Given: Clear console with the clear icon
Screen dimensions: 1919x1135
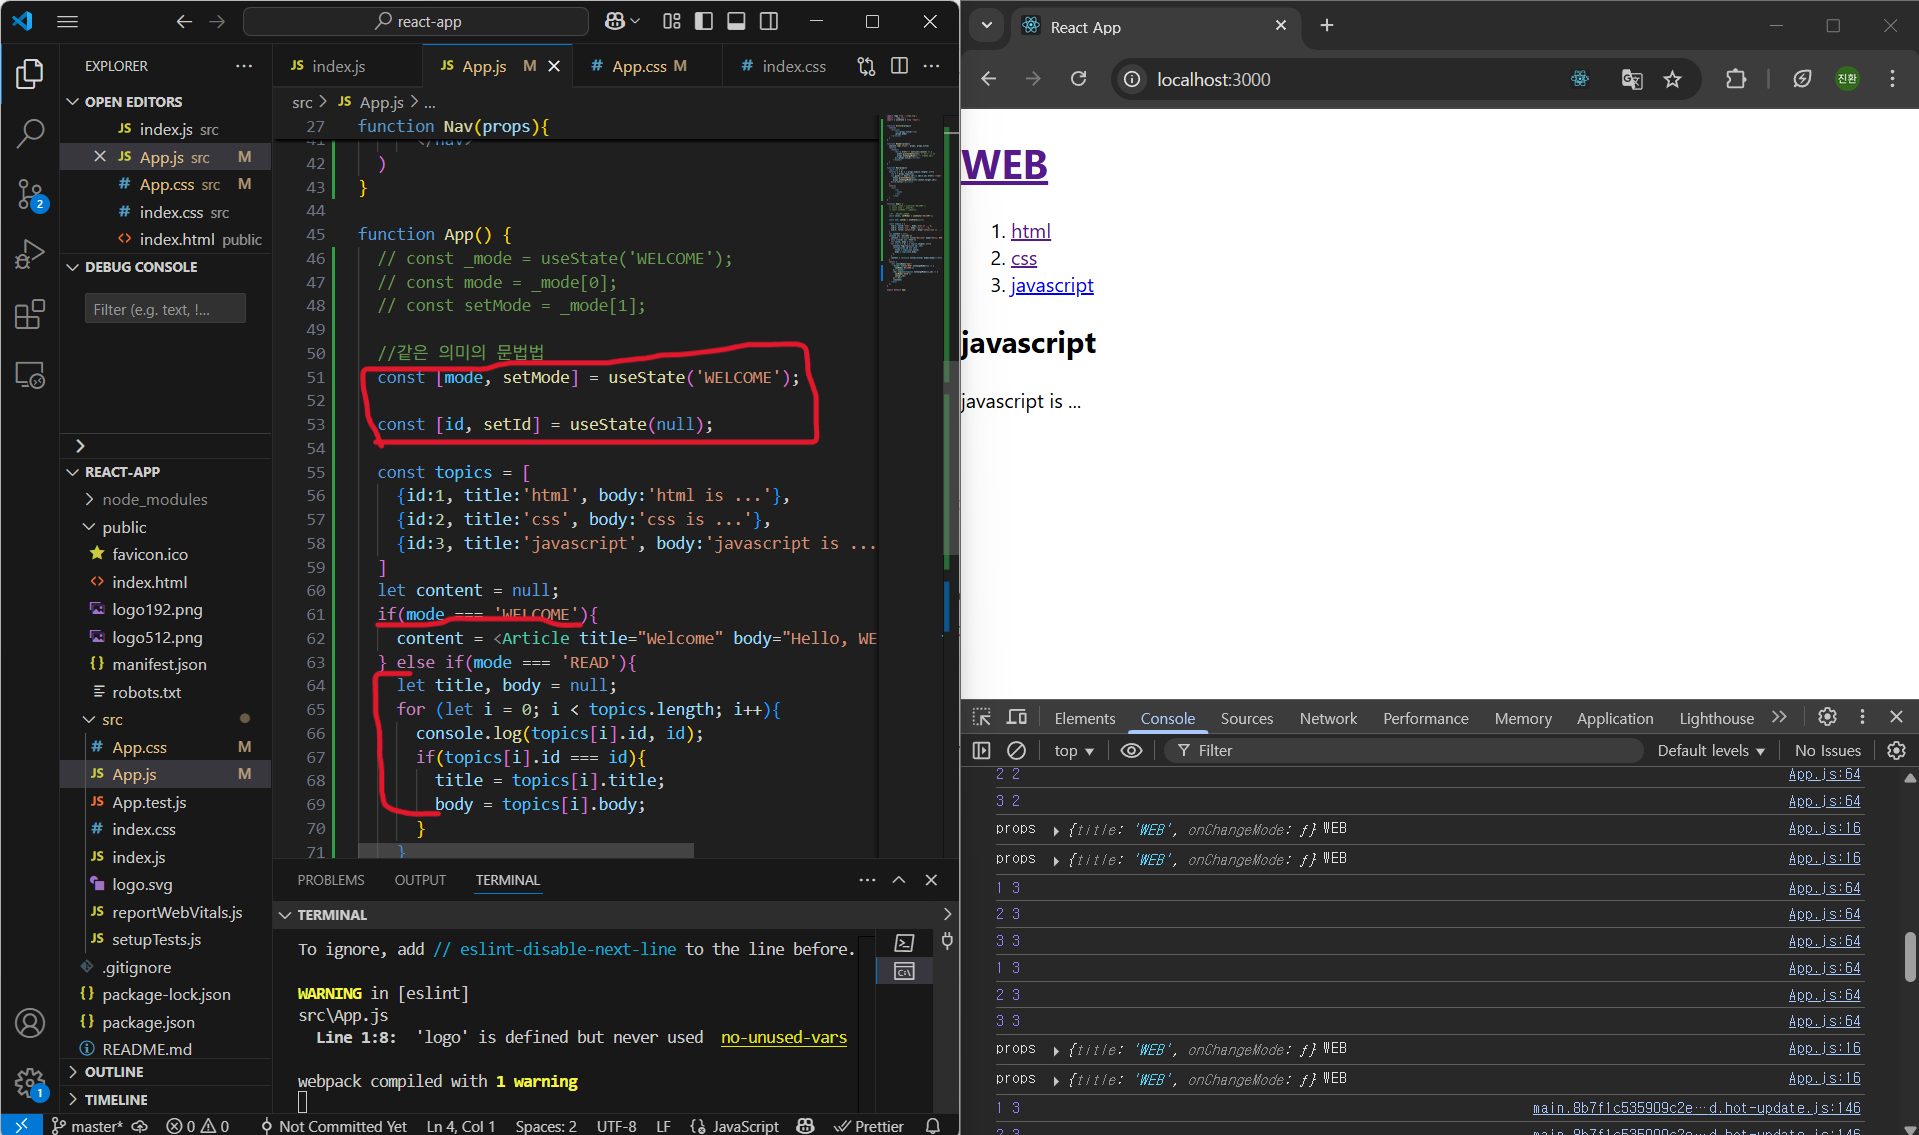Looking at the screenshot, I should (1016, 750).
